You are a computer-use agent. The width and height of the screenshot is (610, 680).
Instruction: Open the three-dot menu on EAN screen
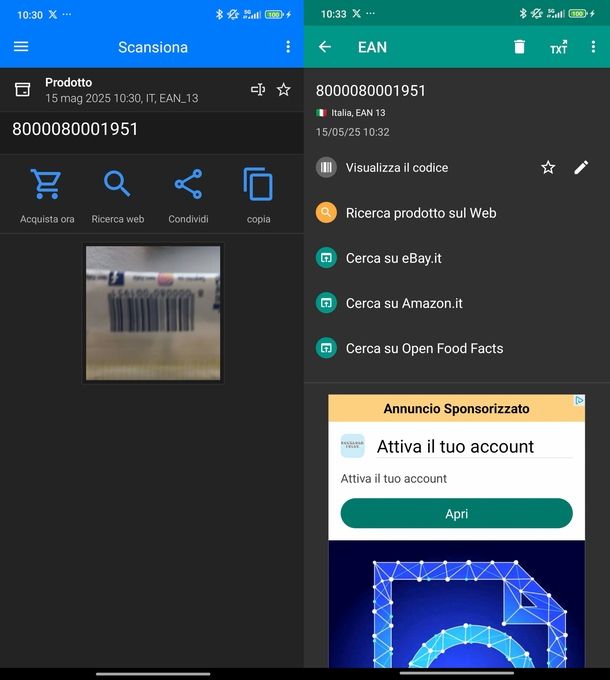click(x=593, y=47)
